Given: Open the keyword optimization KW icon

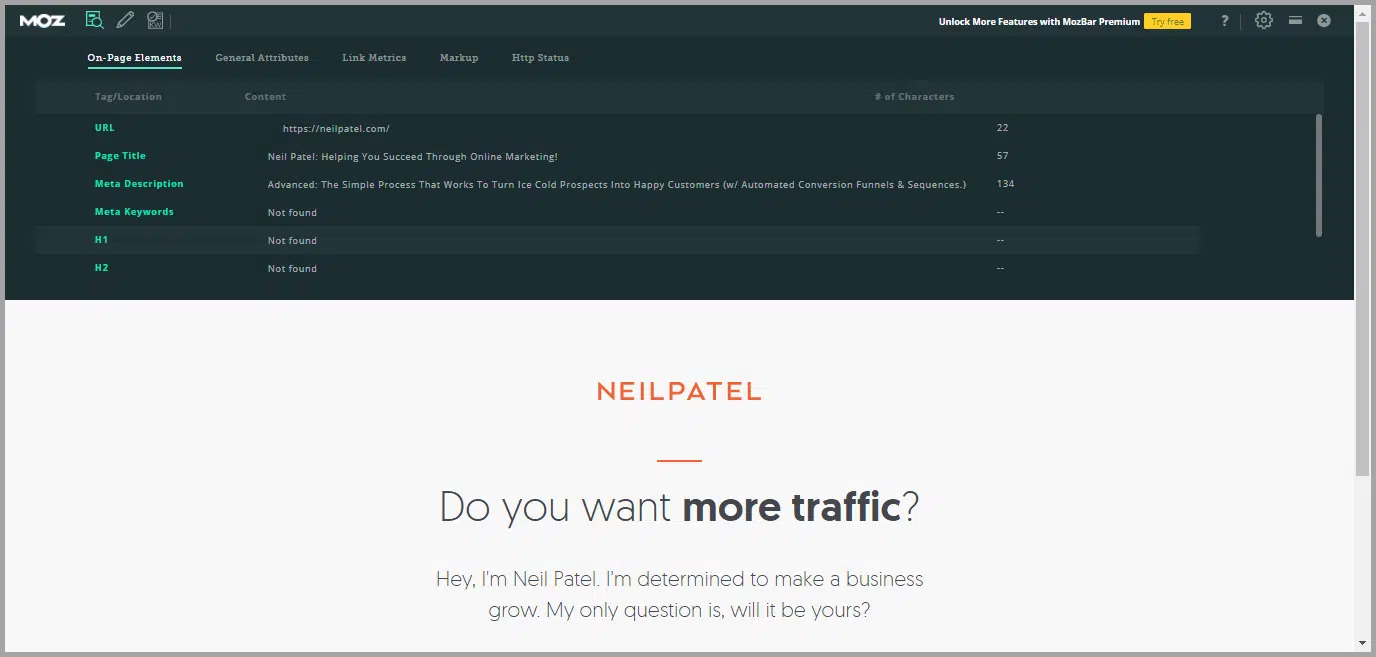Looking at the screenshot, I should 155,20.
